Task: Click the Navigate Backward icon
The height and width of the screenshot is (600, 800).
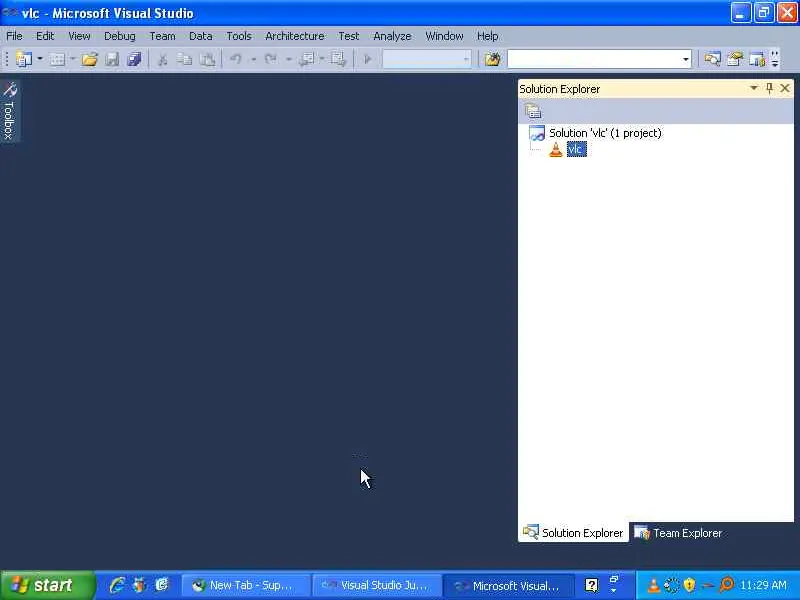Action: (x=307, y=59)
